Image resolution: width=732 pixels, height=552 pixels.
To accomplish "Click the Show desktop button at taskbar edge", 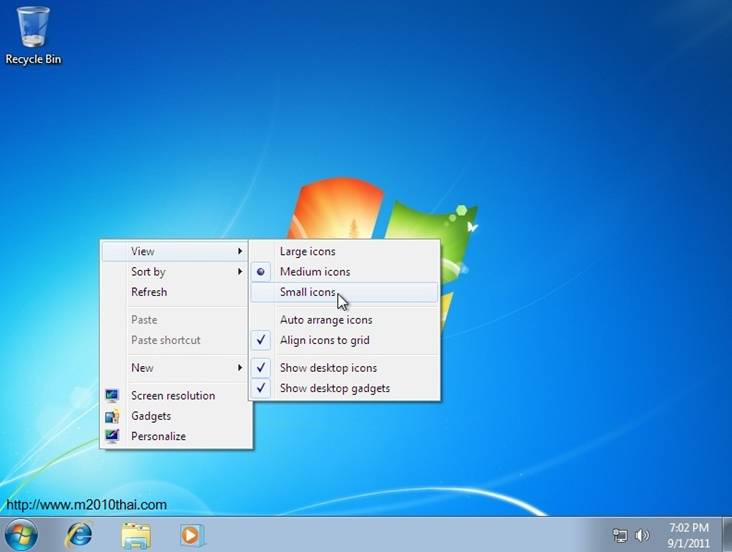I will point(727,535).
